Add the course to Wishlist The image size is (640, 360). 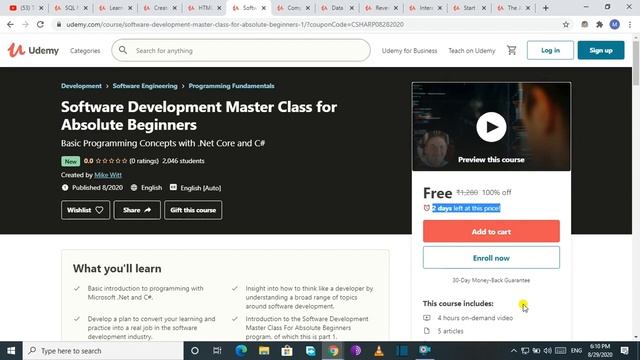[85, 210]
